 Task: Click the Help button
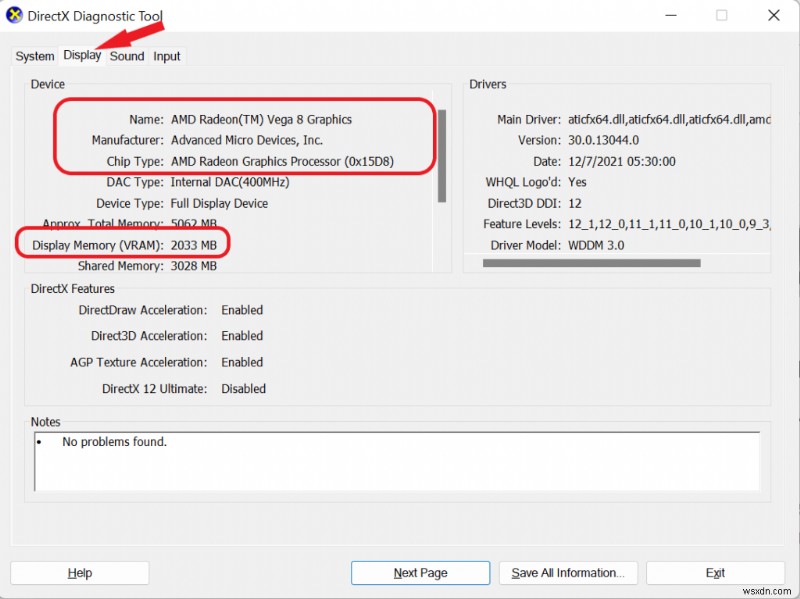80,573
